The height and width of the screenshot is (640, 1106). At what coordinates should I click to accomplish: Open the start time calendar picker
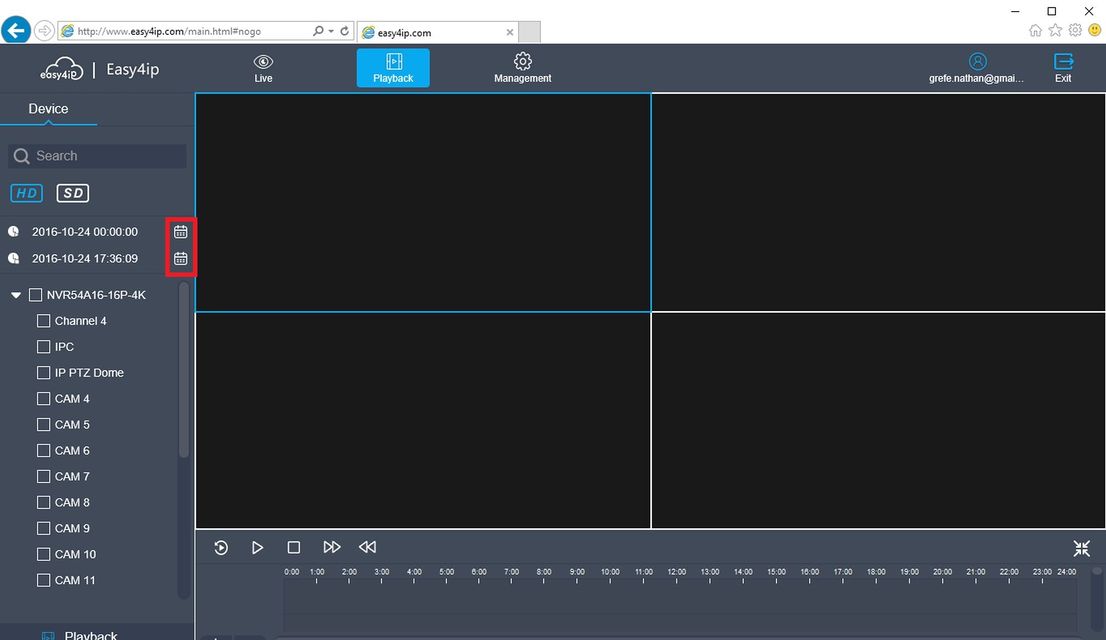pyautogui.click(x=181, y=231)
